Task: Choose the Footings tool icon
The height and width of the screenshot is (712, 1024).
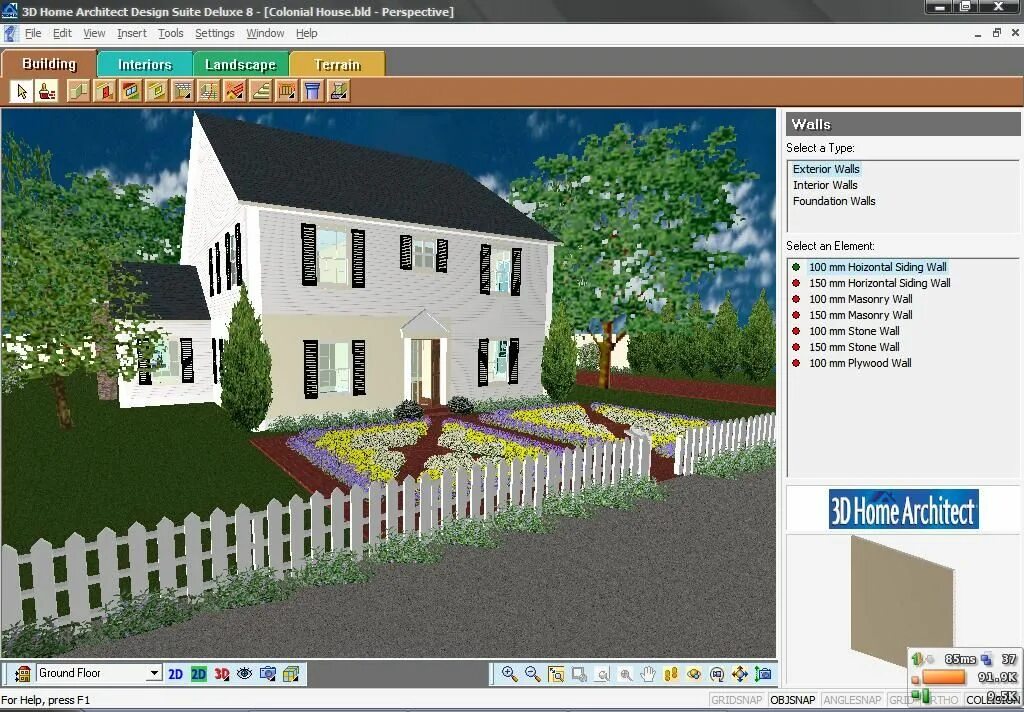Action: 338,91
